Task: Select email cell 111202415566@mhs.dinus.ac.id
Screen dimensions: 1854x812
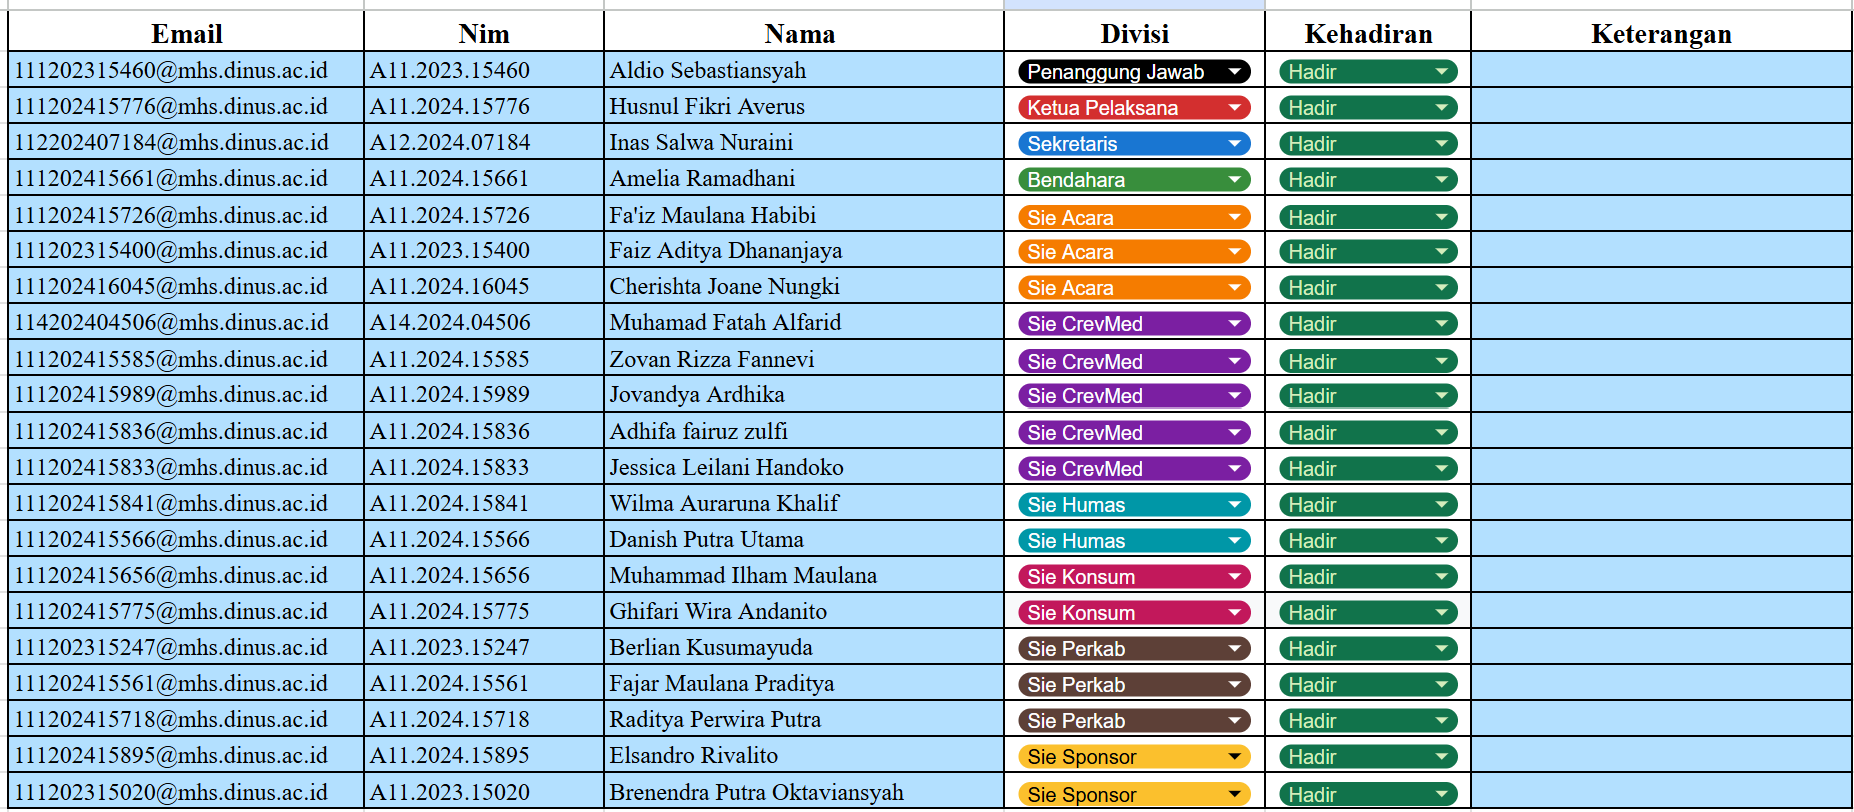Action: click(186, 539)
